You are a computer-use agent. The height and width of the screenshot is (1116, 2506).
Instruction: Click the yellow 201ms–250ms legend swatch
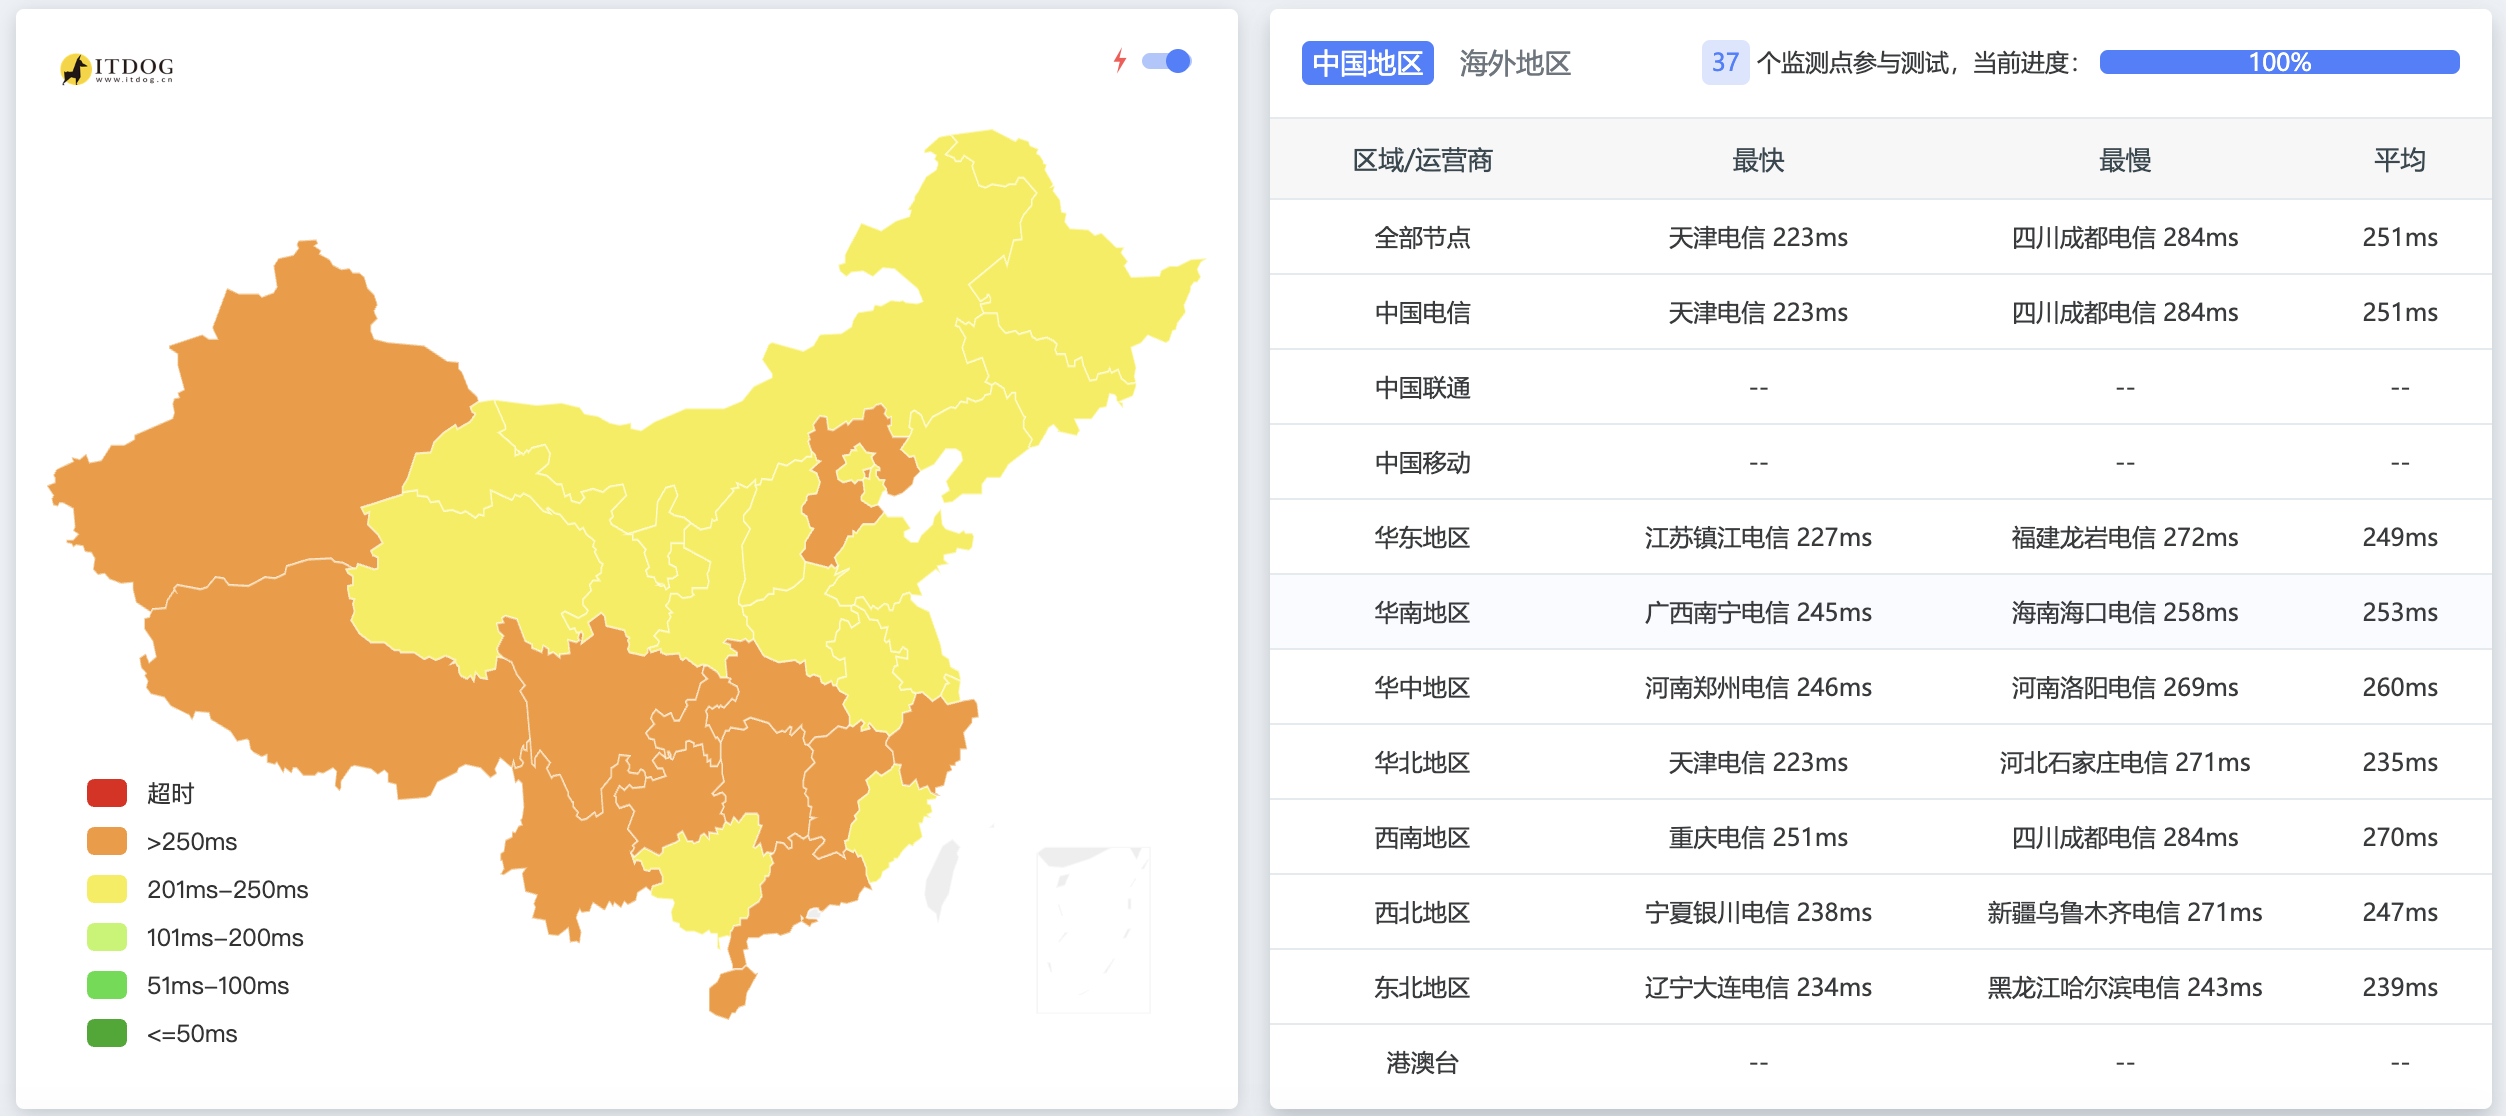click(107, 889)
